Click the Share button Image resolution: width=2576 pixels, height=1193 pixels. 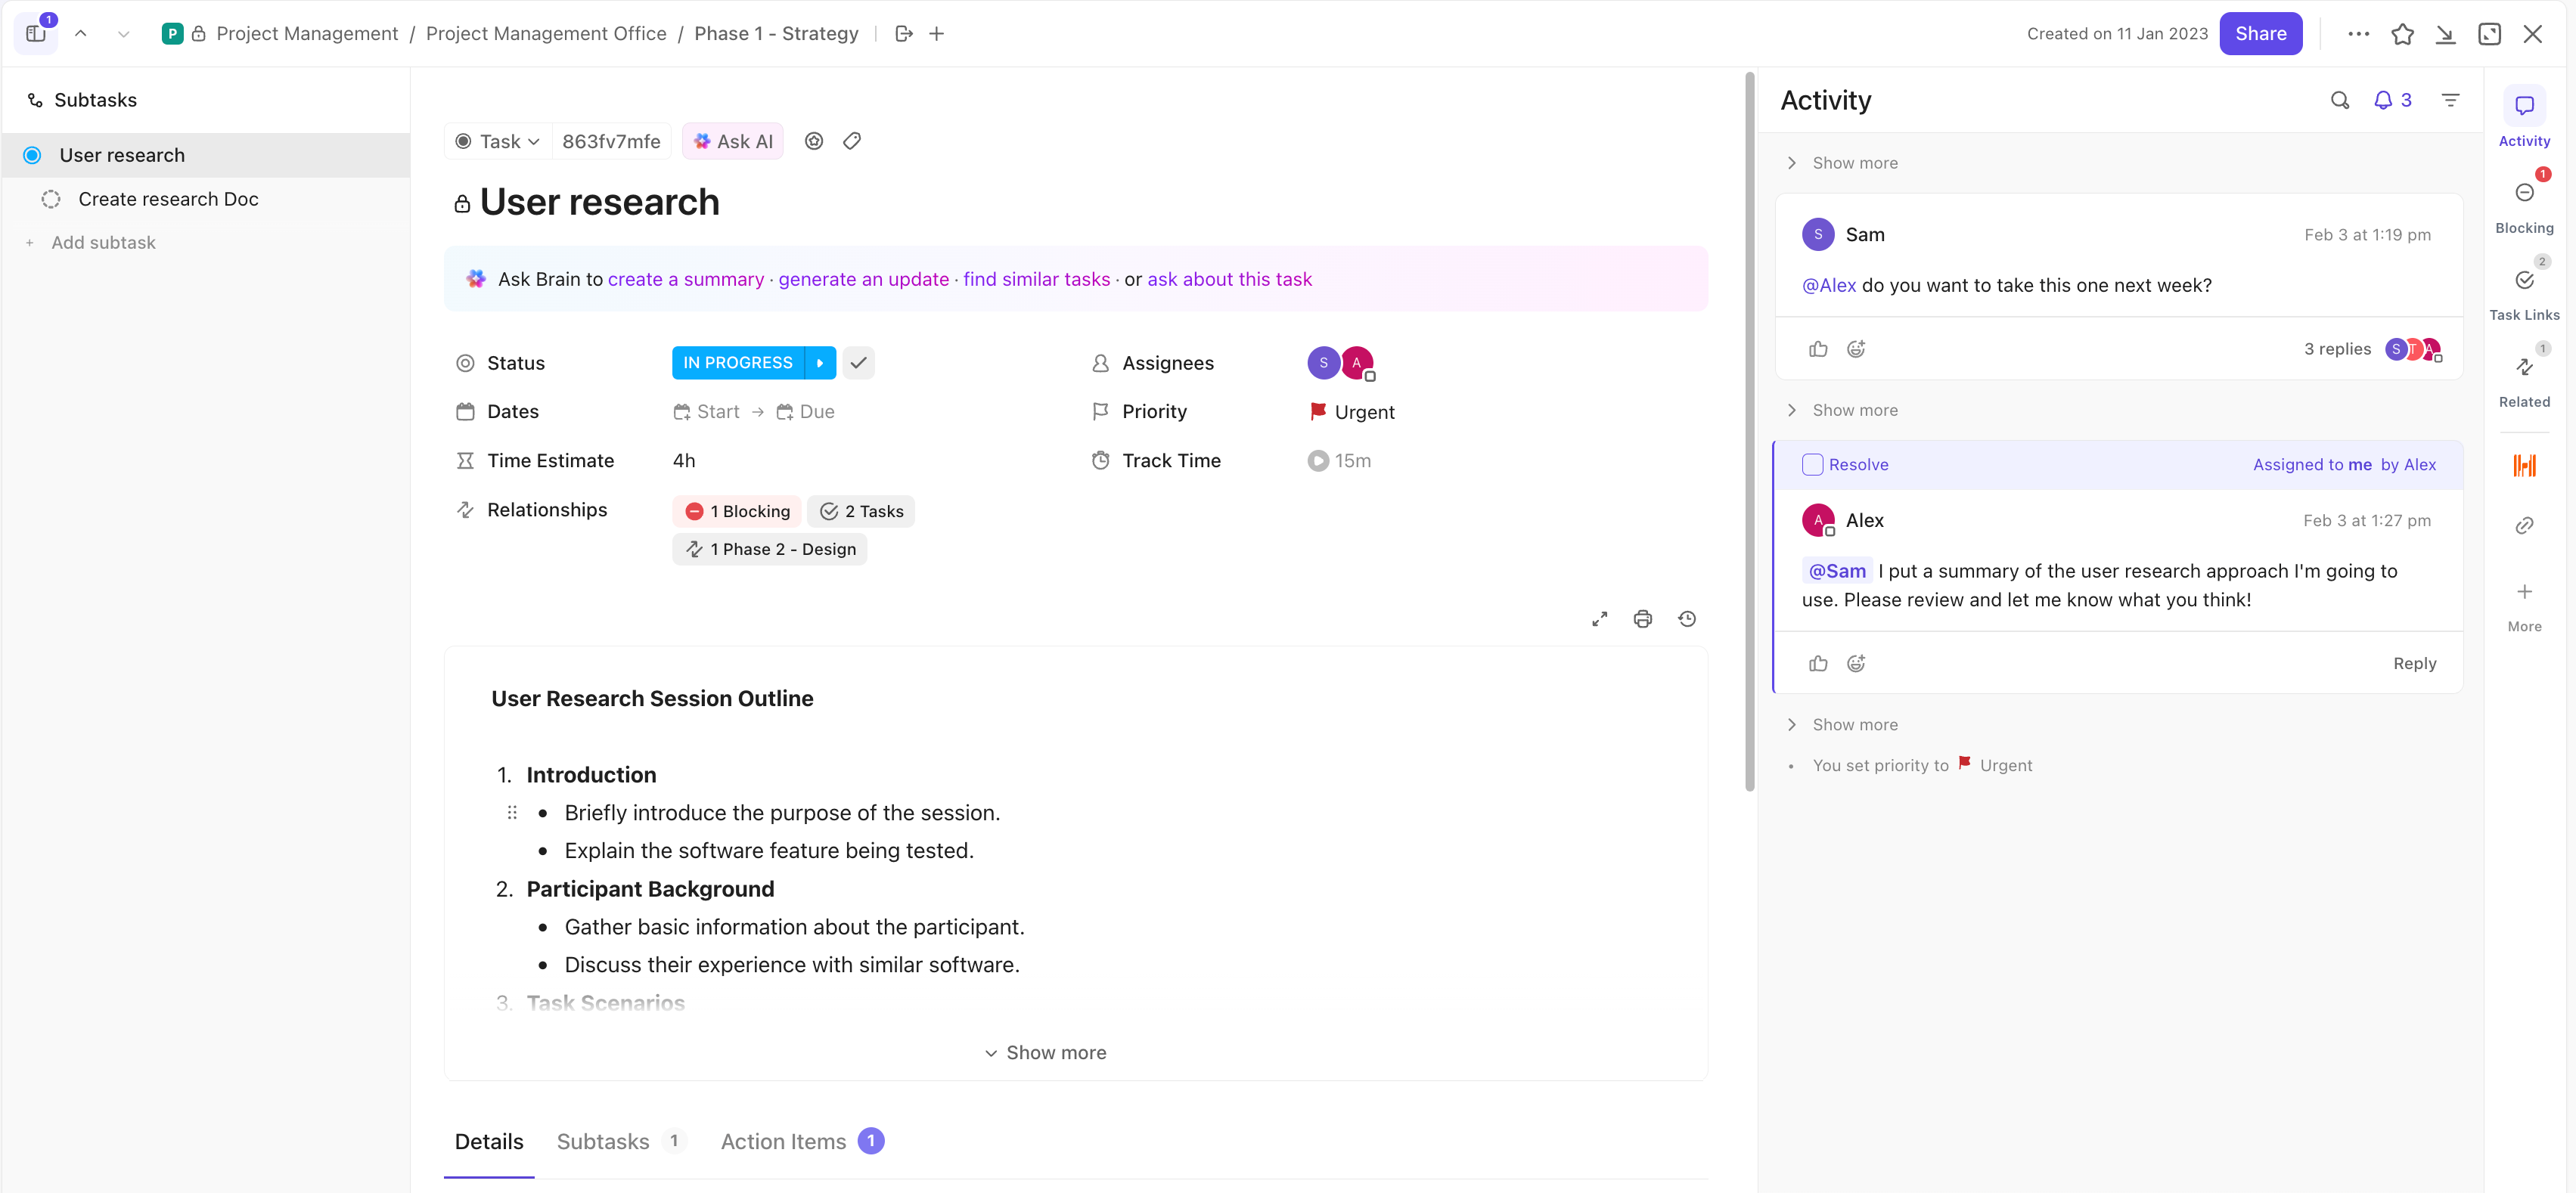tap(2261, 33)
